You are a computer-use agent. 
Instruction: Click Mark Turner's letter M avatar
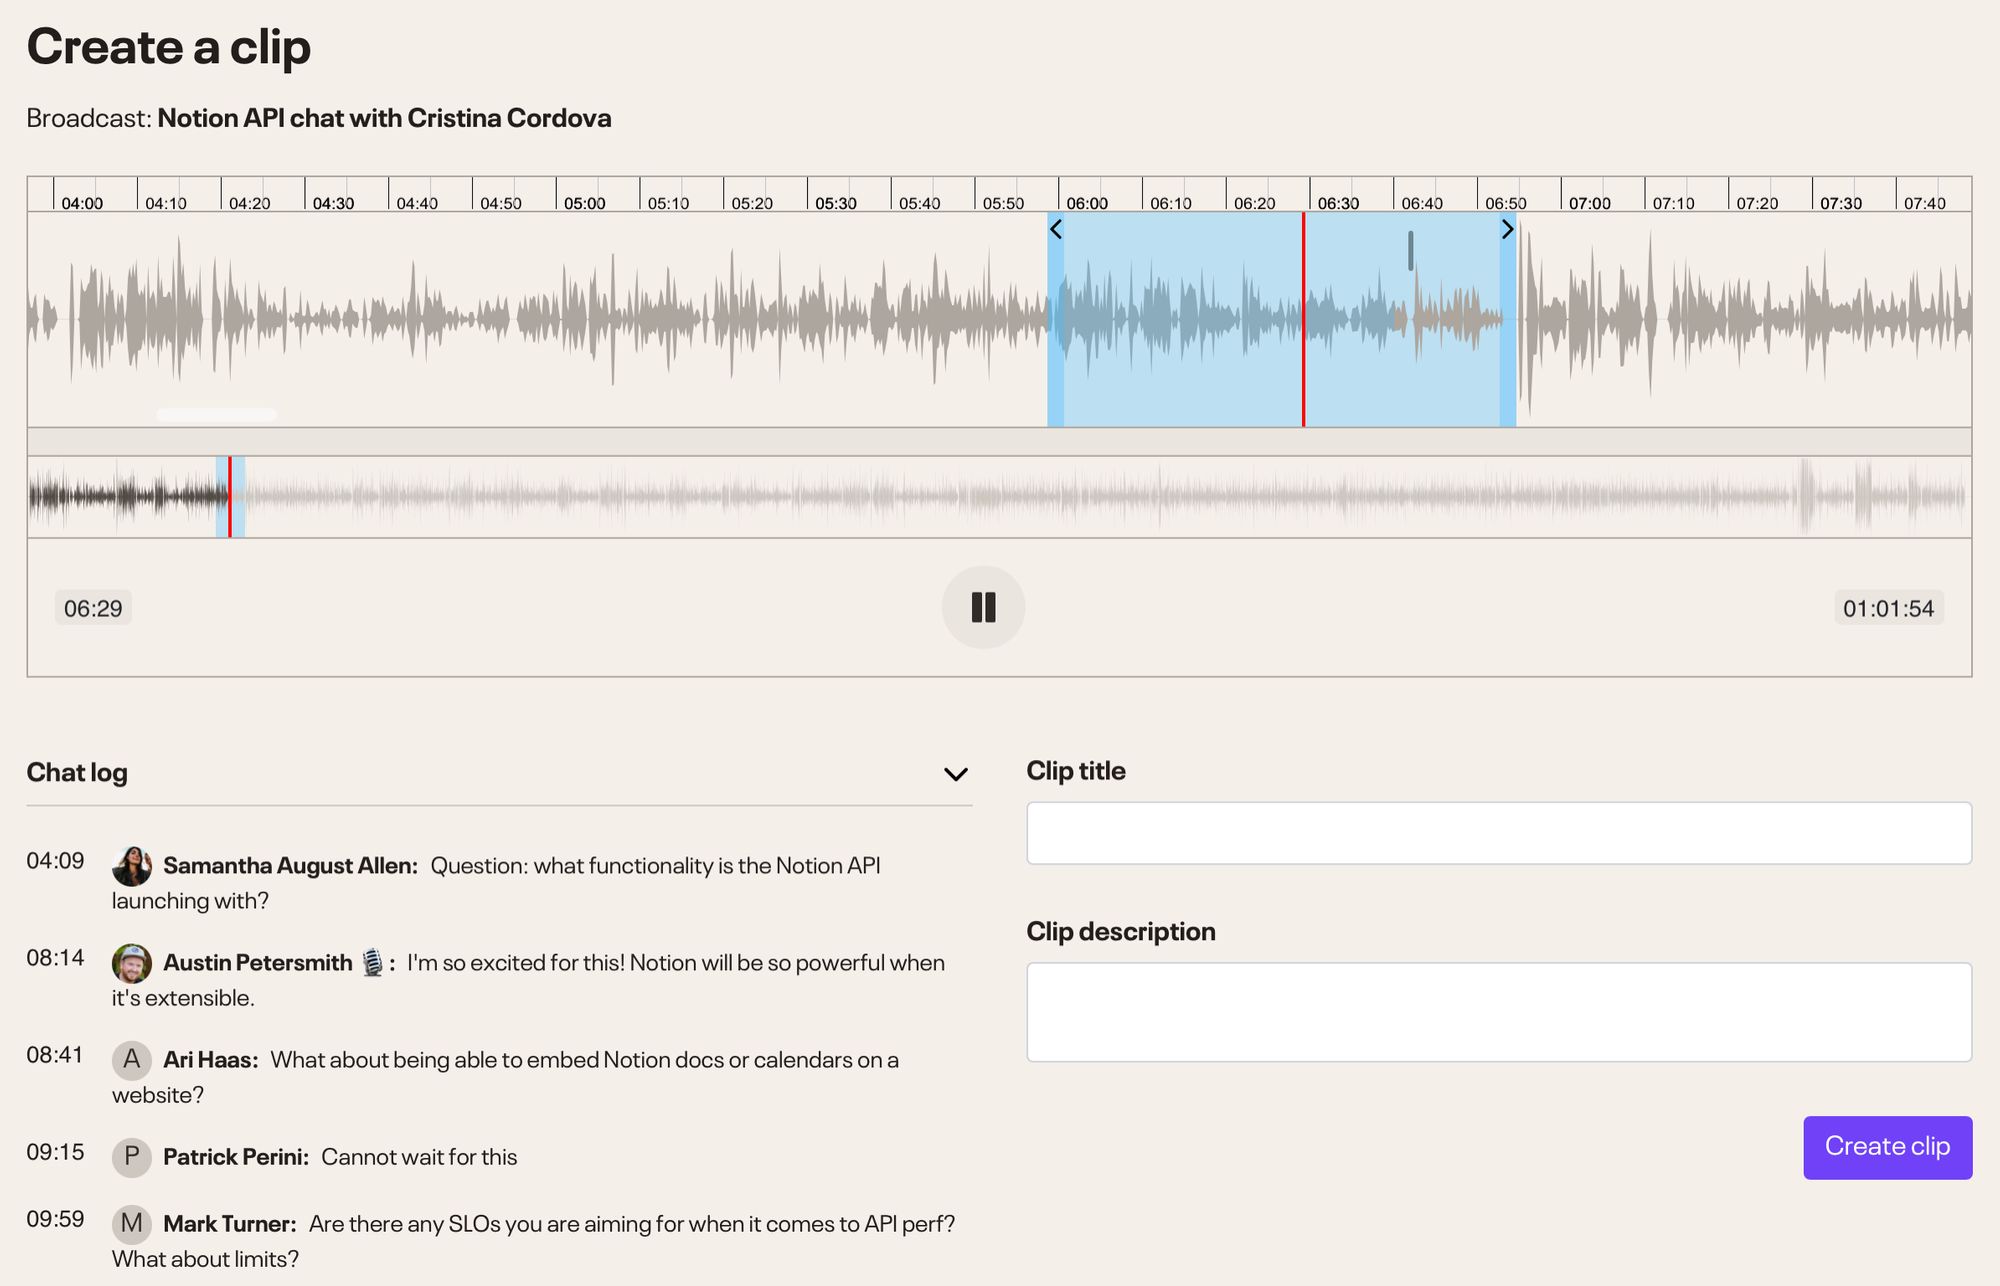pos(132,1223)
